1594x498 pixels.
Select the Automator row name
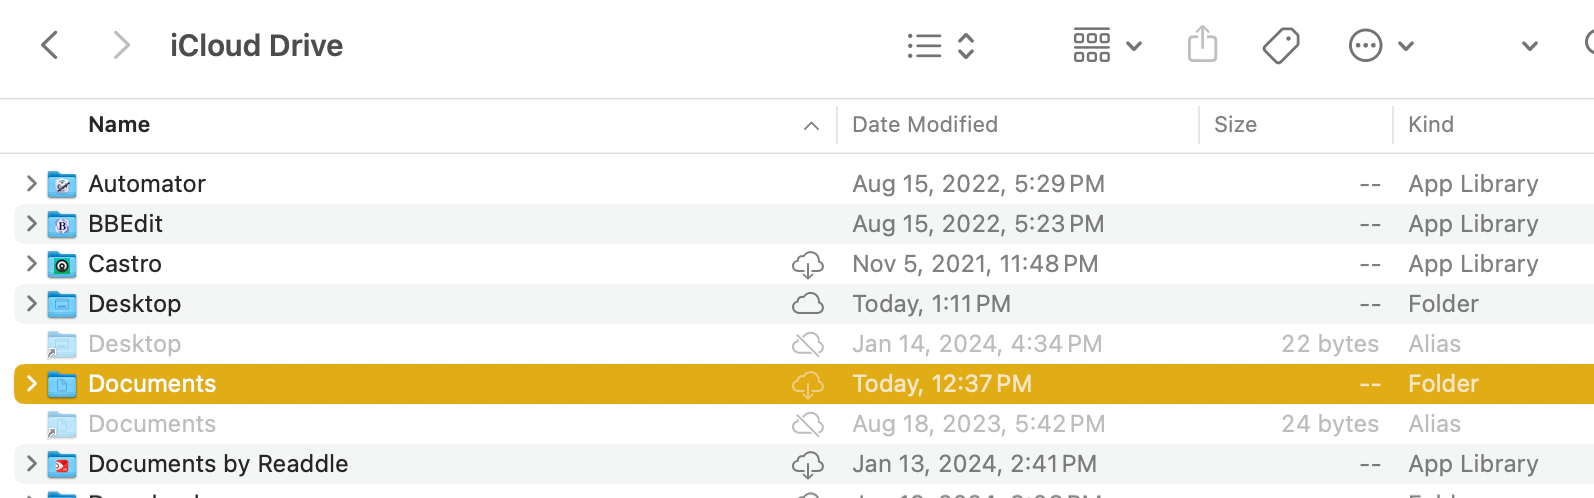pos(147,184)
